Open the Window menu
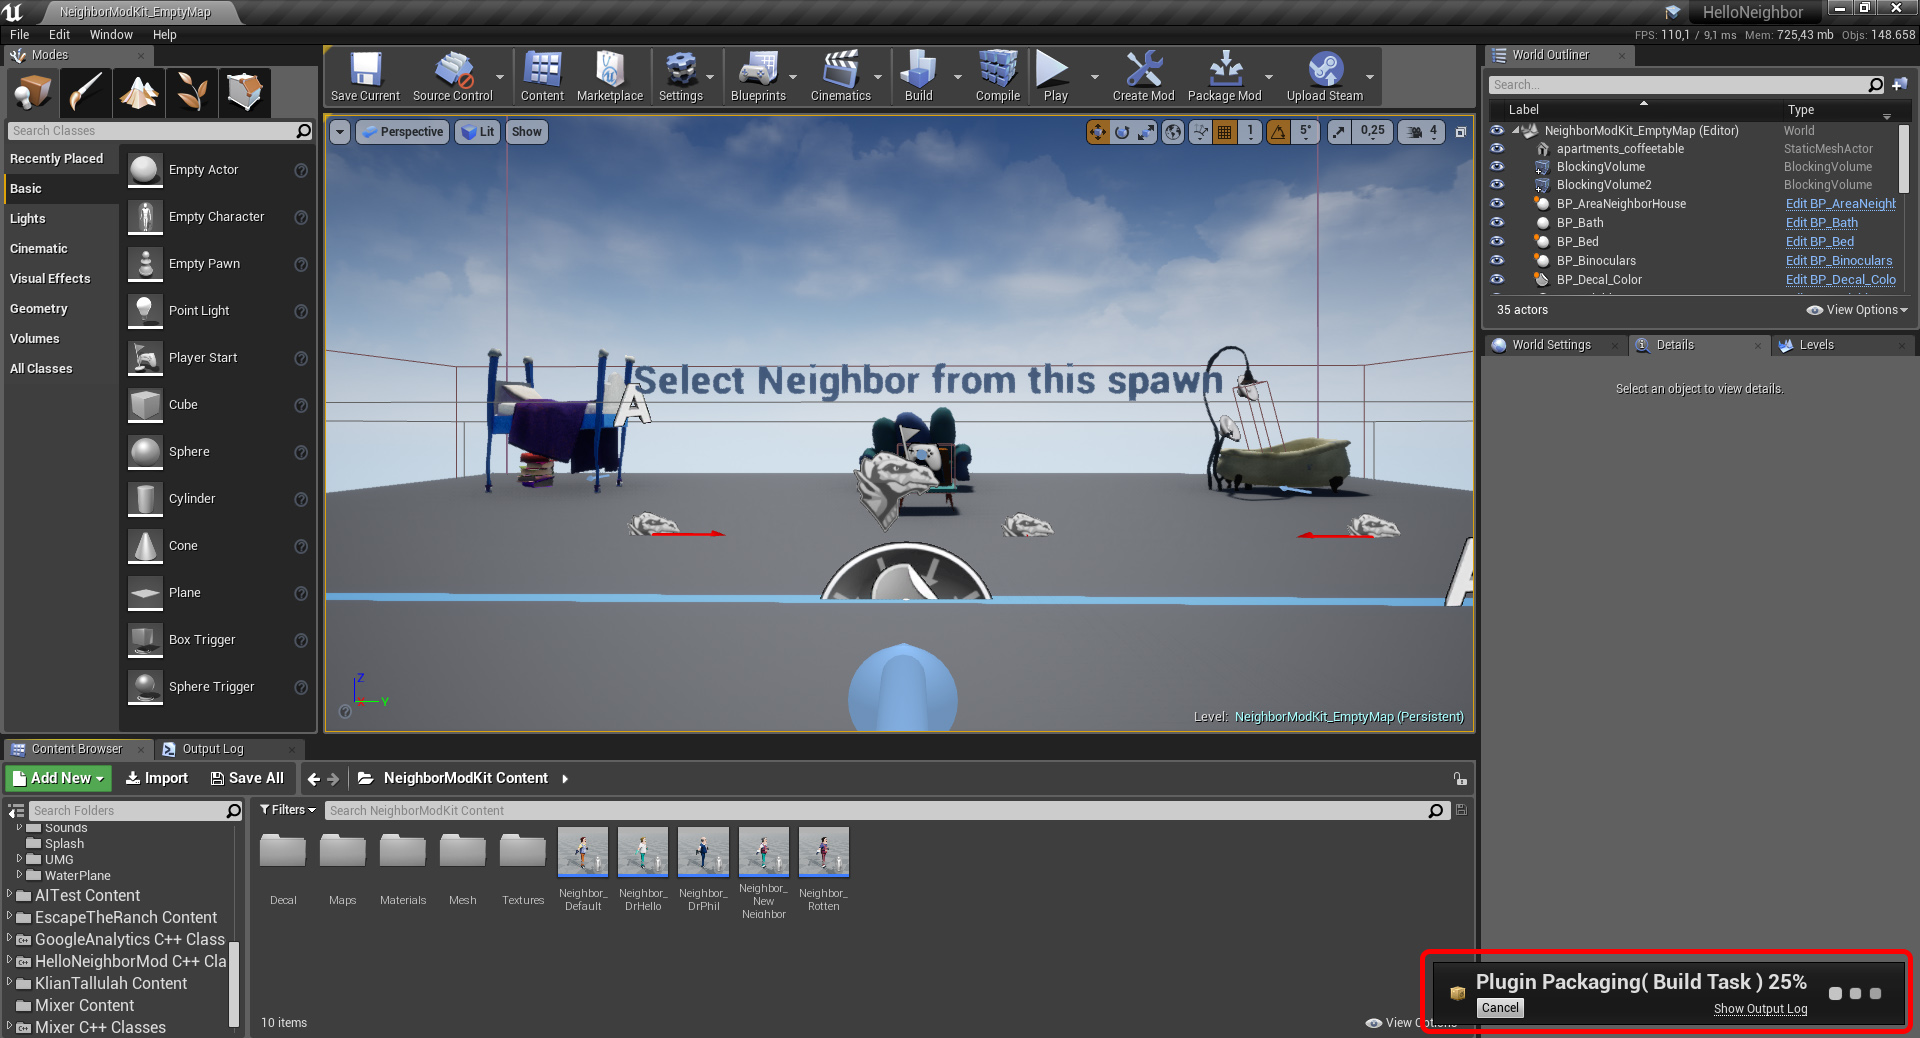Screen dimensions: 1920x1038 point(111,34)
